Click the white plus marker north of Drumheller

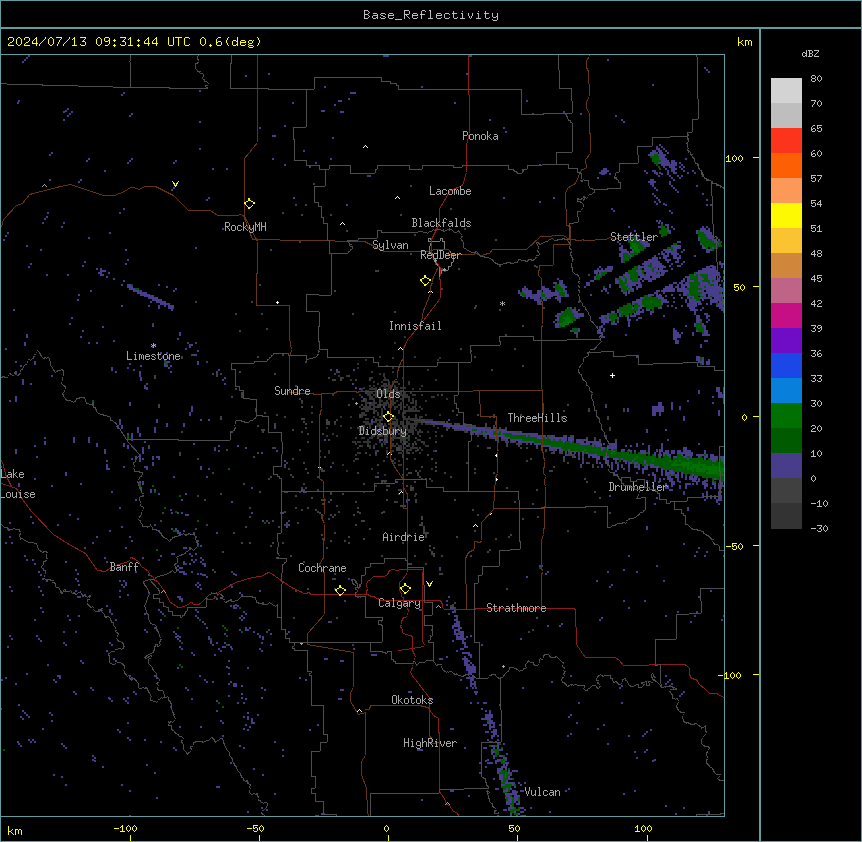(612, 375)
